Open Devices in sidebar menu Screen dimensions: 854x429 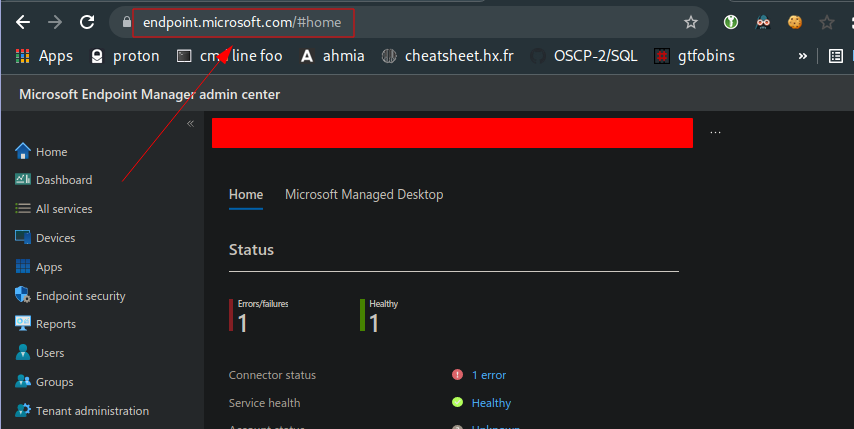click(x=56, y=238)
